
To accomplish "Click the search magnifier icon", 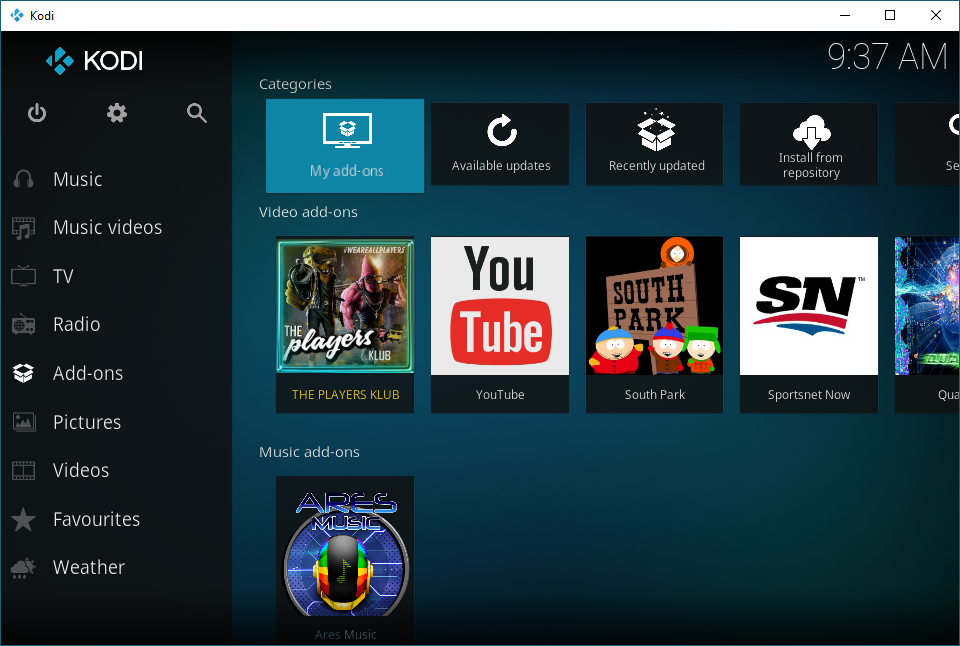I will [197, 113].
